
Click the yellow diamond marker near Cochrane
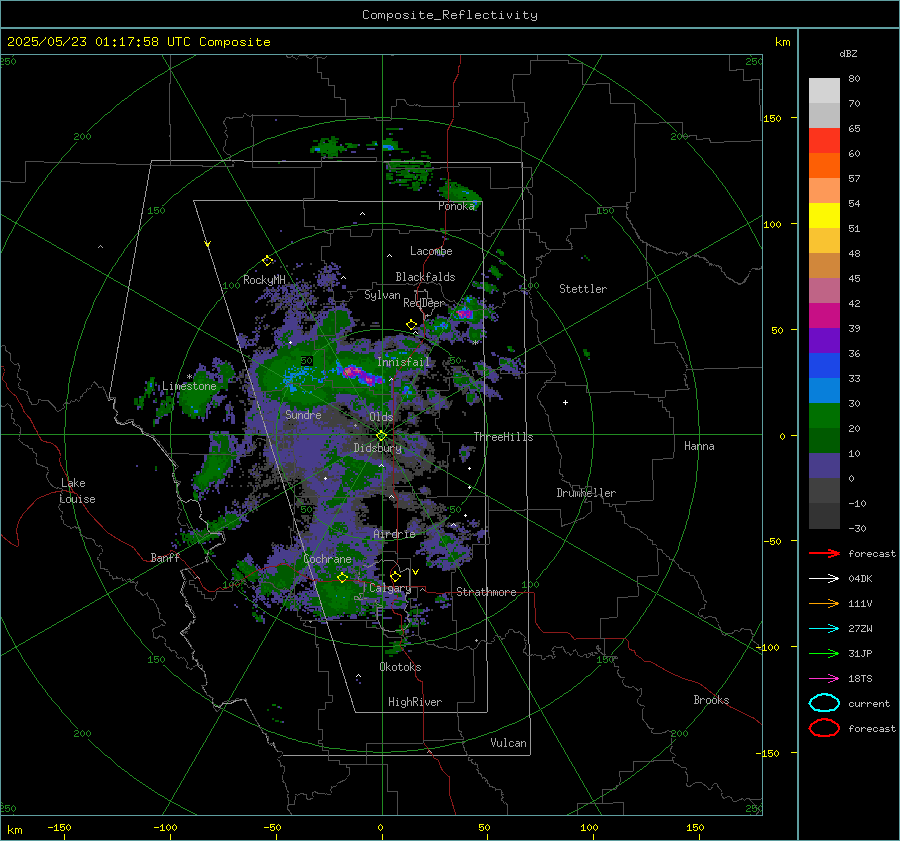[x=342, y=577]
